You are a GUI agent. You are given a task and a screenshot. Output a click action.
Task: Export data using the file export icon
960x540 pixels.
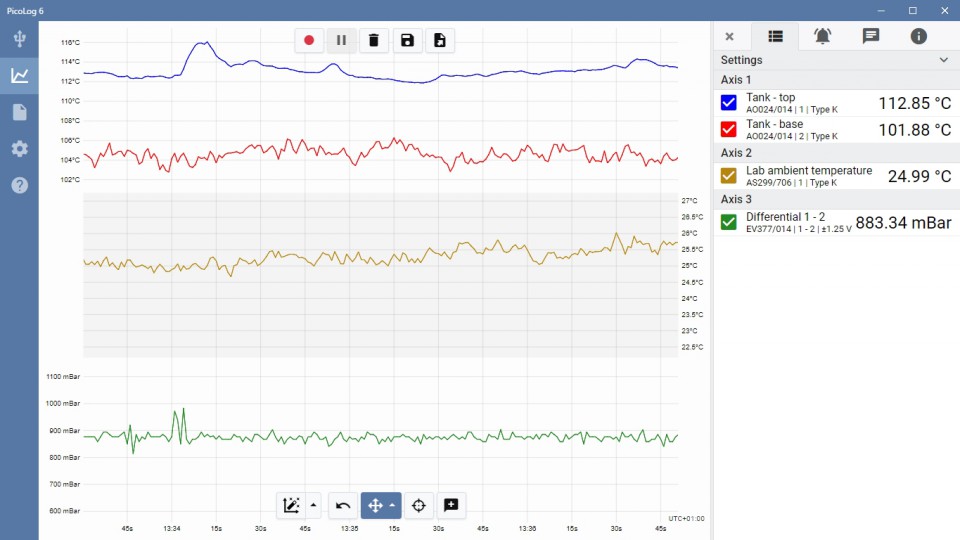pyautogui.click(x=439, y=40)
